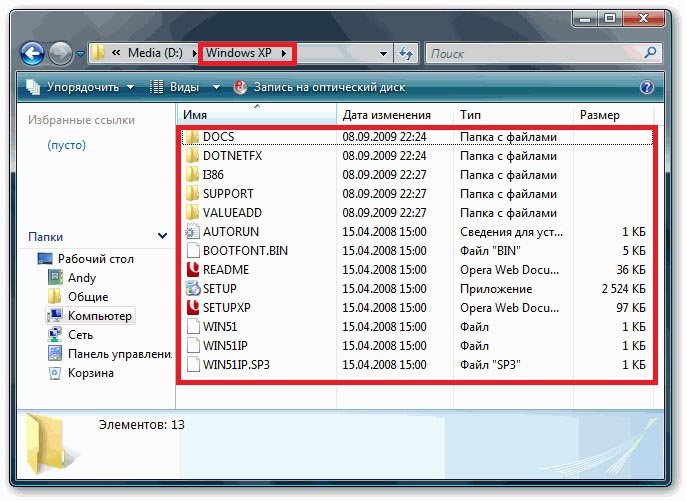The image size is (686, 501).
Task: Select Media (D:) in the address bar
Action: tap(155, 53)
